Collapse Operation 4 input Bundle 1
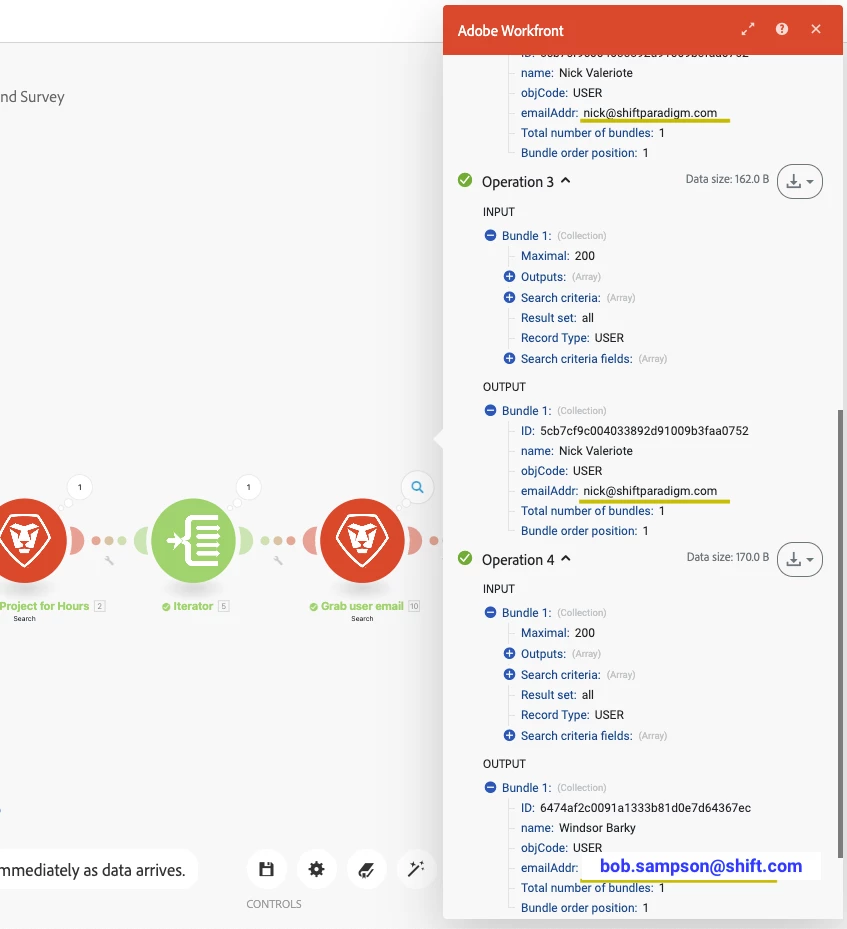The height and width of the screenshot is (929, 847). coord(490,612)
